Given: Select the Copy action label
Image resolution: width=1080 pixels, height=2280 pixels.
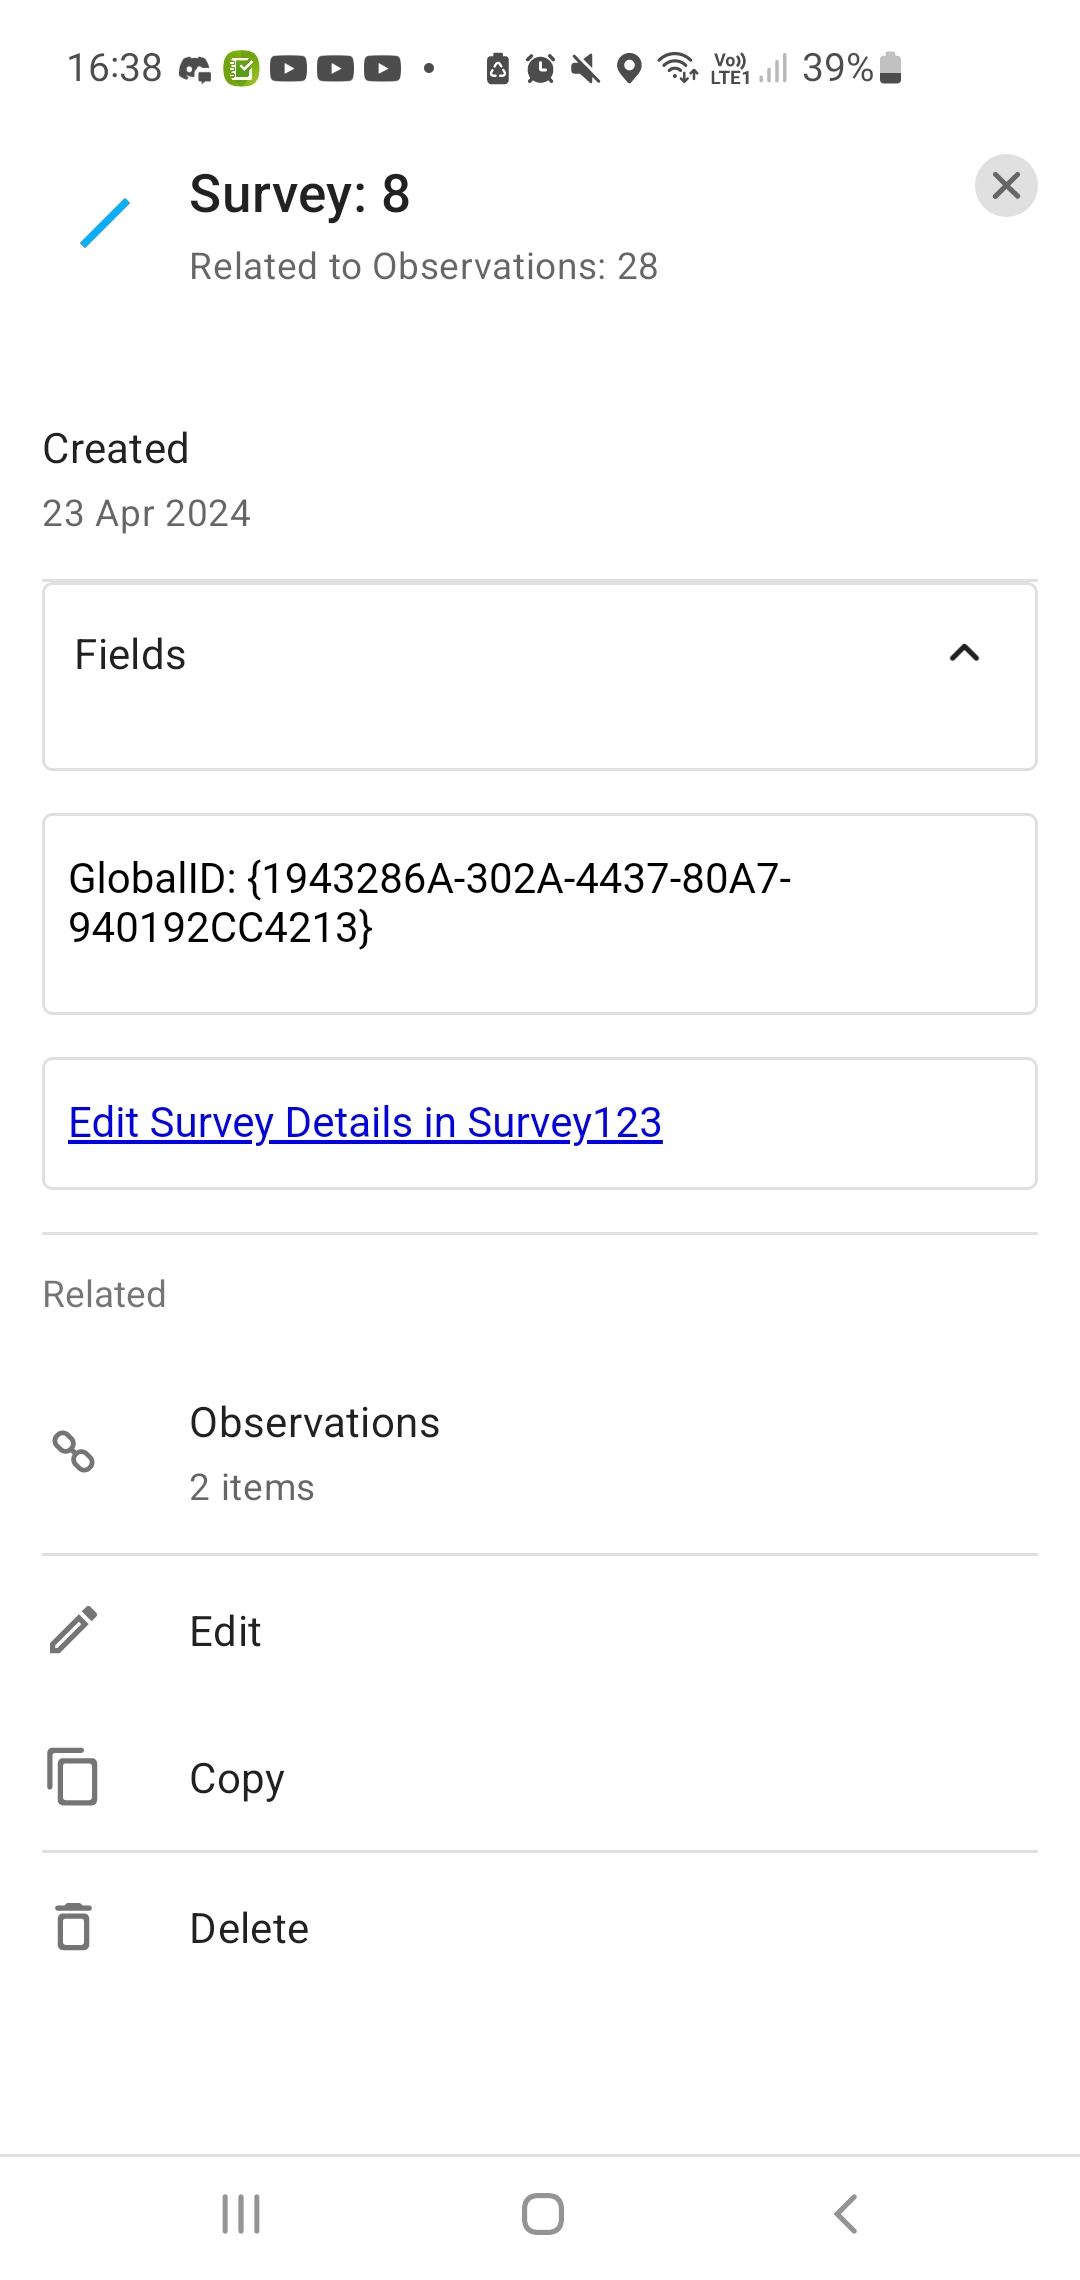Looking at the screenshot, I should [x=236, y=1778].
